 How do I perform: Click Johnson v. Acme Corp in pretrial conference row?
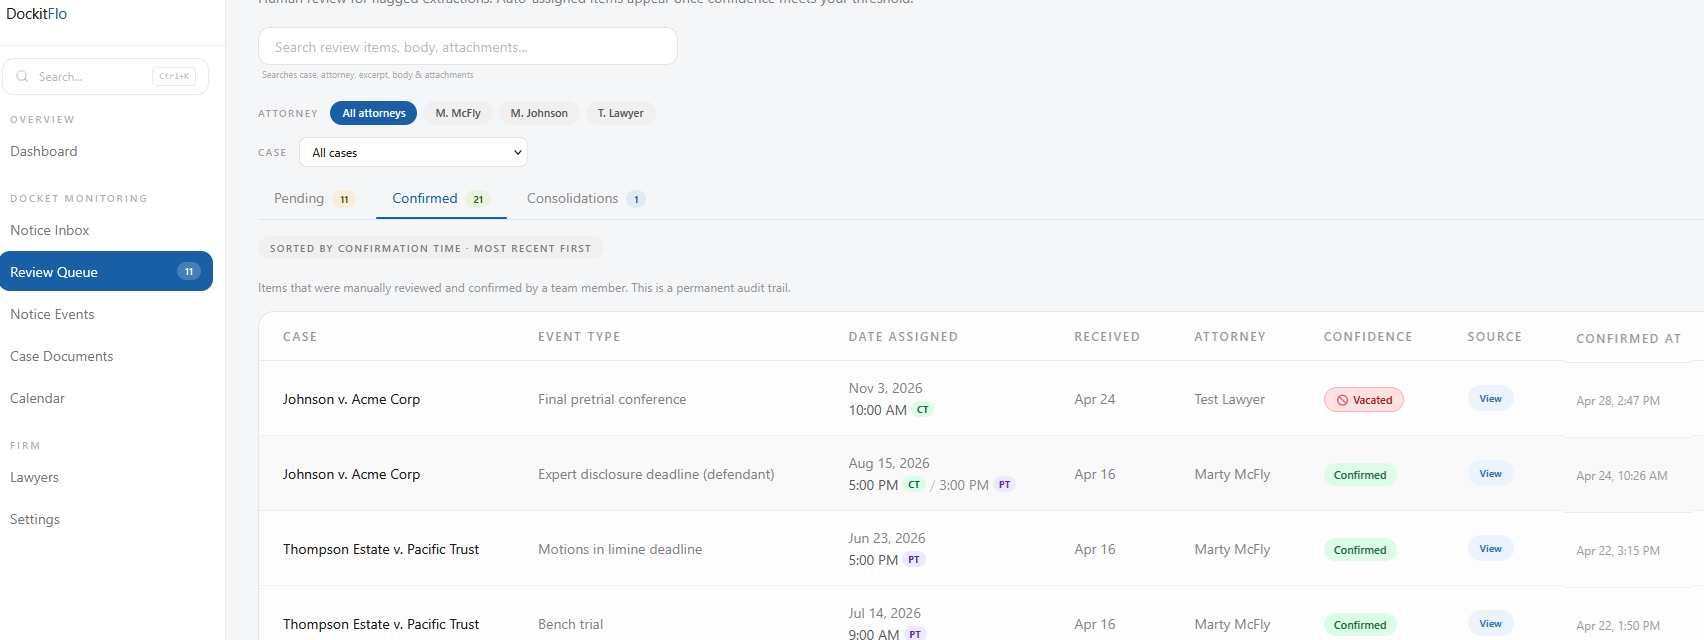click(x=351, y=399)
